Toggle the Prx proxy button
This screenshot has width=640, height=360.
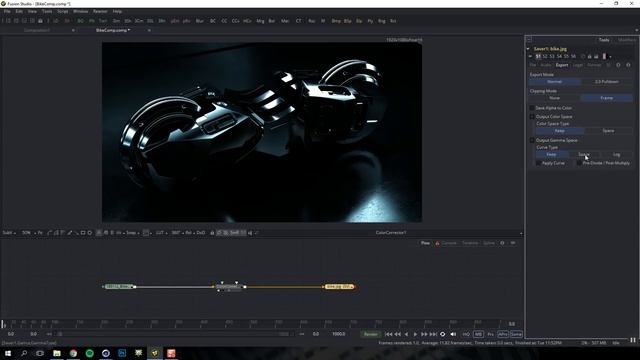490,334
